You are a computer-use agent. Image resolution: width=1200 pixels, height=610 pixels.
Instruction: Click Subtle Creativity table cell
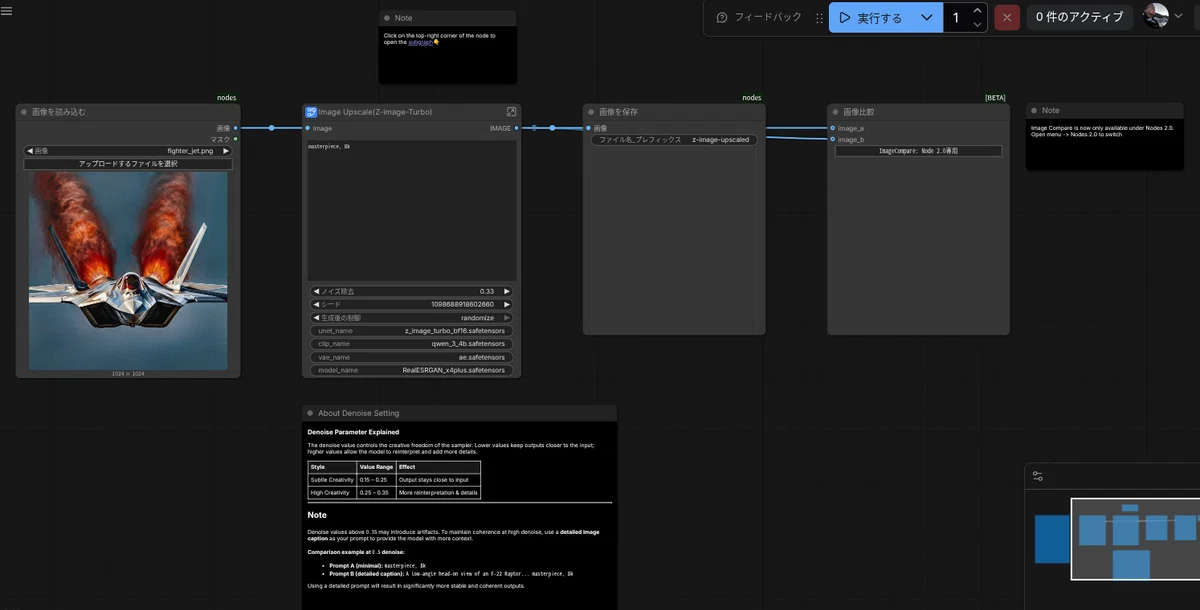point(332,480)
